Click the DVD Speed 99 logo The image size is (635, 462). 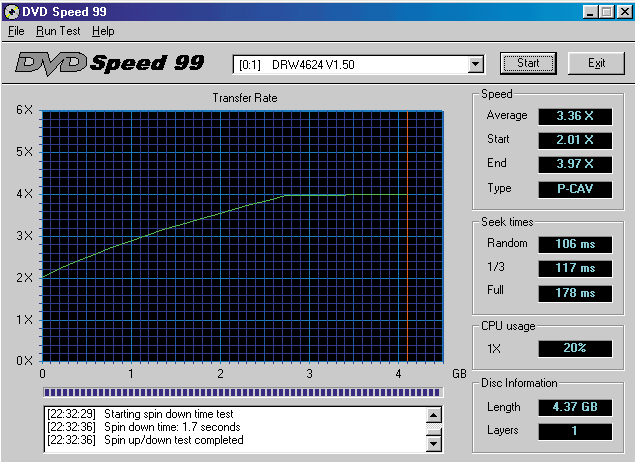pos(110,63)
